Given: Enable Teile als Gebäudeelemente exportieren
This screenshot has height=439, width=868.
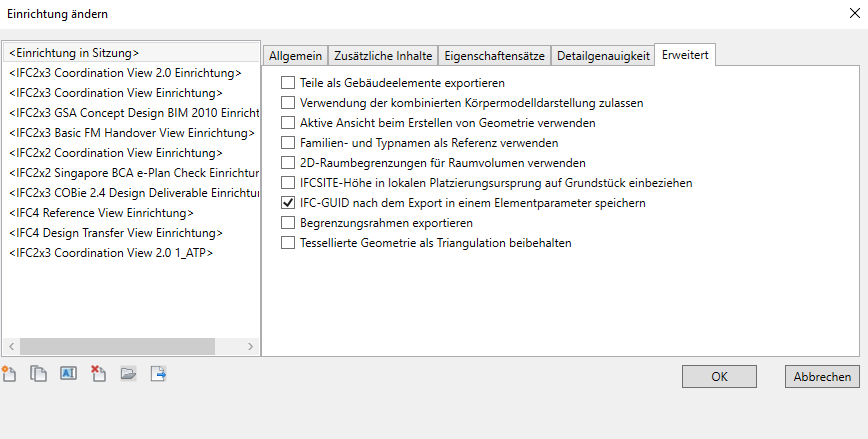Looking at the screenshot, I should pyautogui.click(x=288, y=83).
